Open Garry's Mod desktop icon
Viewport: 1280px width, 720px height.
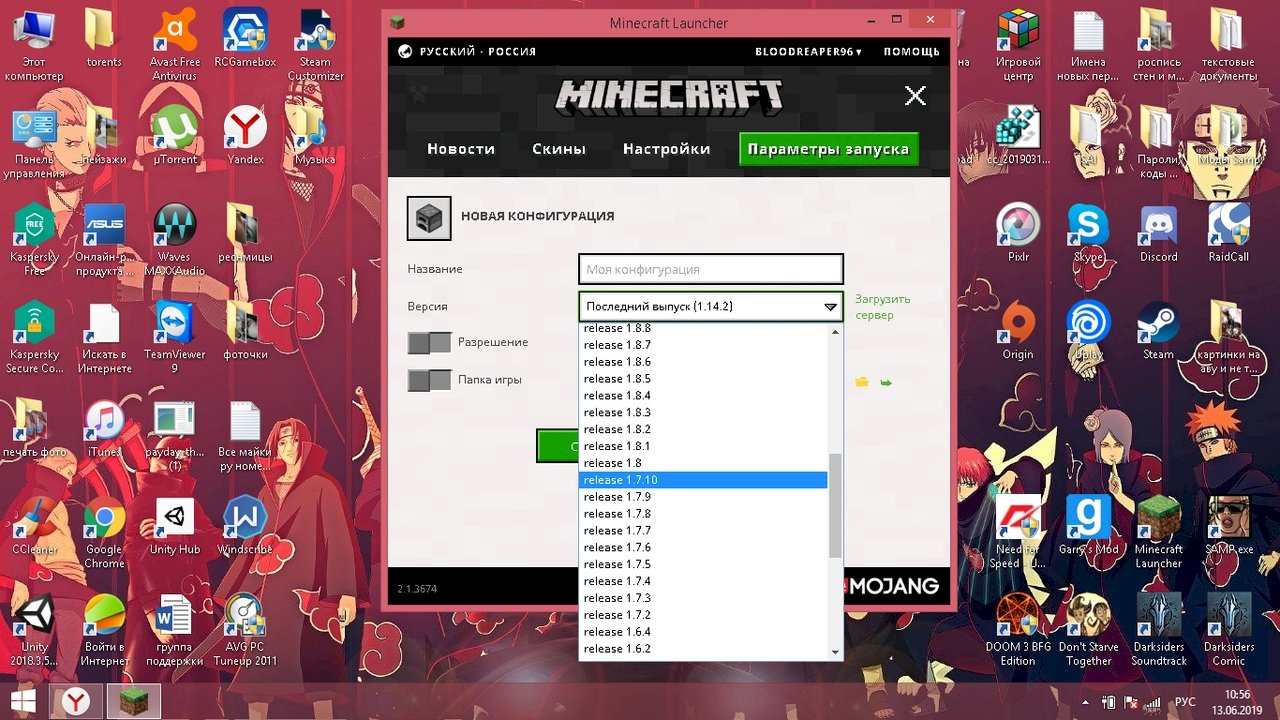[x=1088, y=526]
